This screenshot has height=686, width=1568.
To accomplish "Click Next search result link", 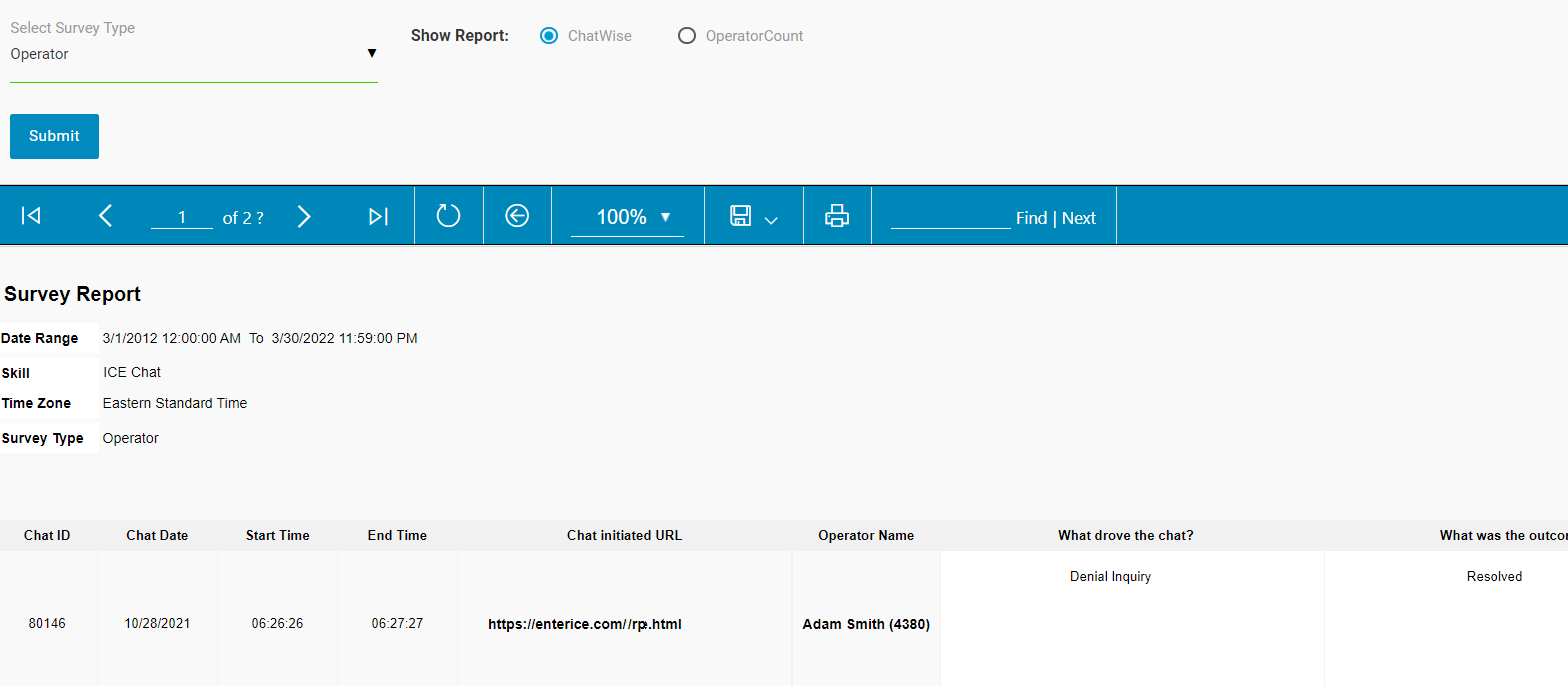I will pos(1079,218).
